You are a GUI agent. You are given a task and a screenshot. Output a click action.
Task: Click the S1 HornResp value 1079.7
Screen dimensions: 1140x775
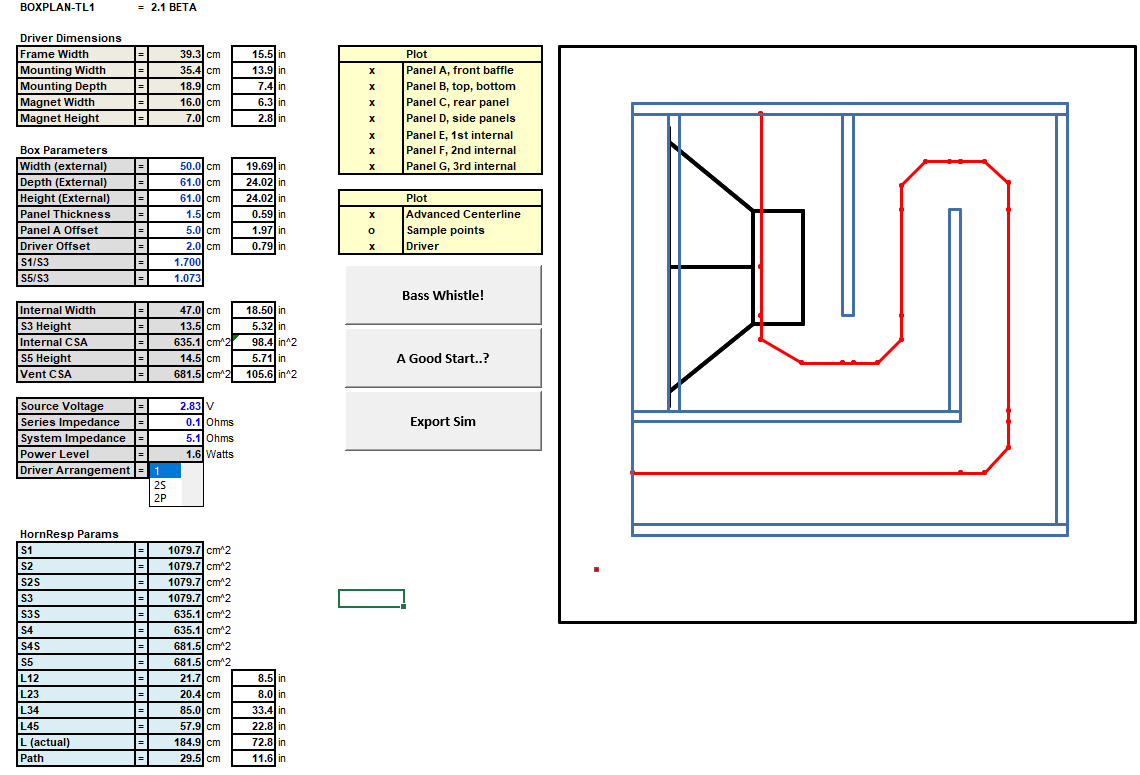click(176, 550)
